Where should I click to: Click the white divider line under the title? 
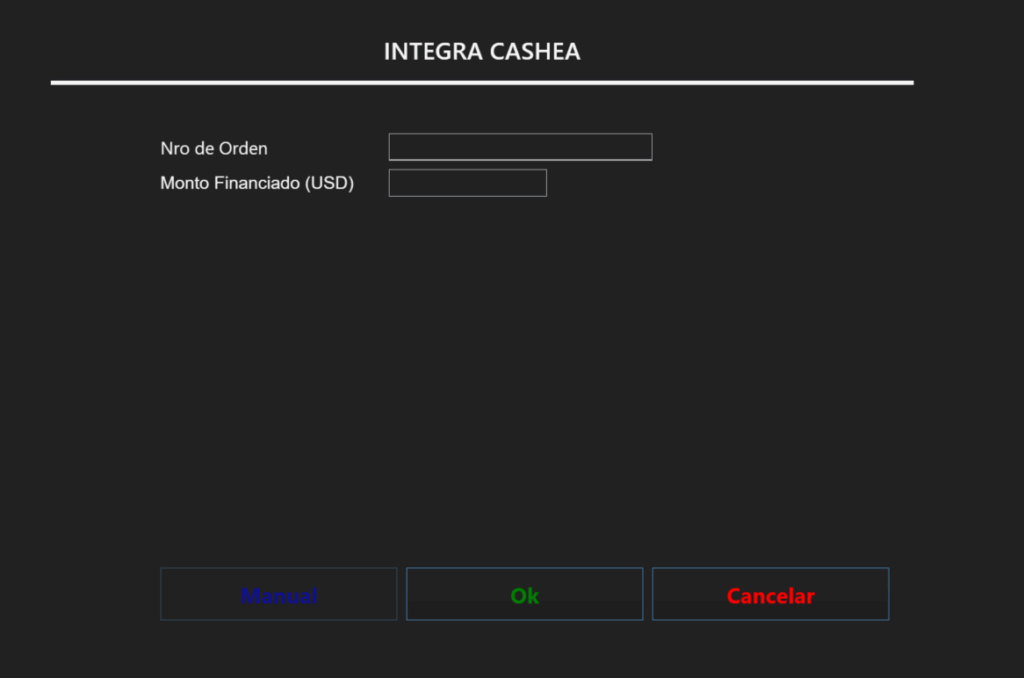482,83
